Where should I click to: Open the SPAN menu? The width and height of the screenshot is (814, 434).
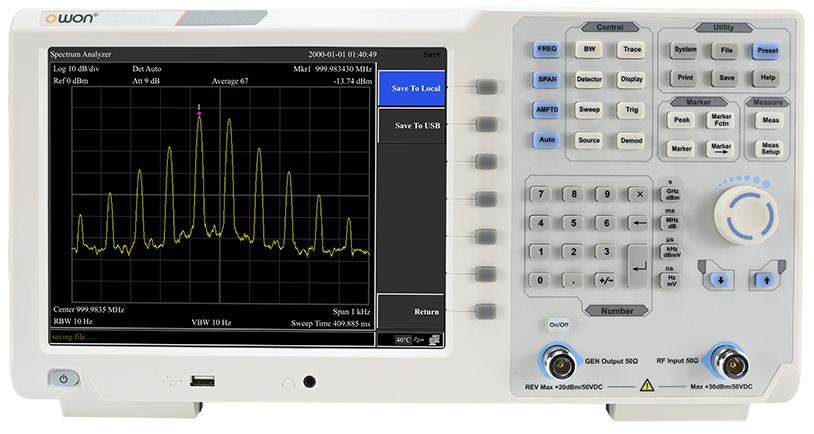(546, 79)
